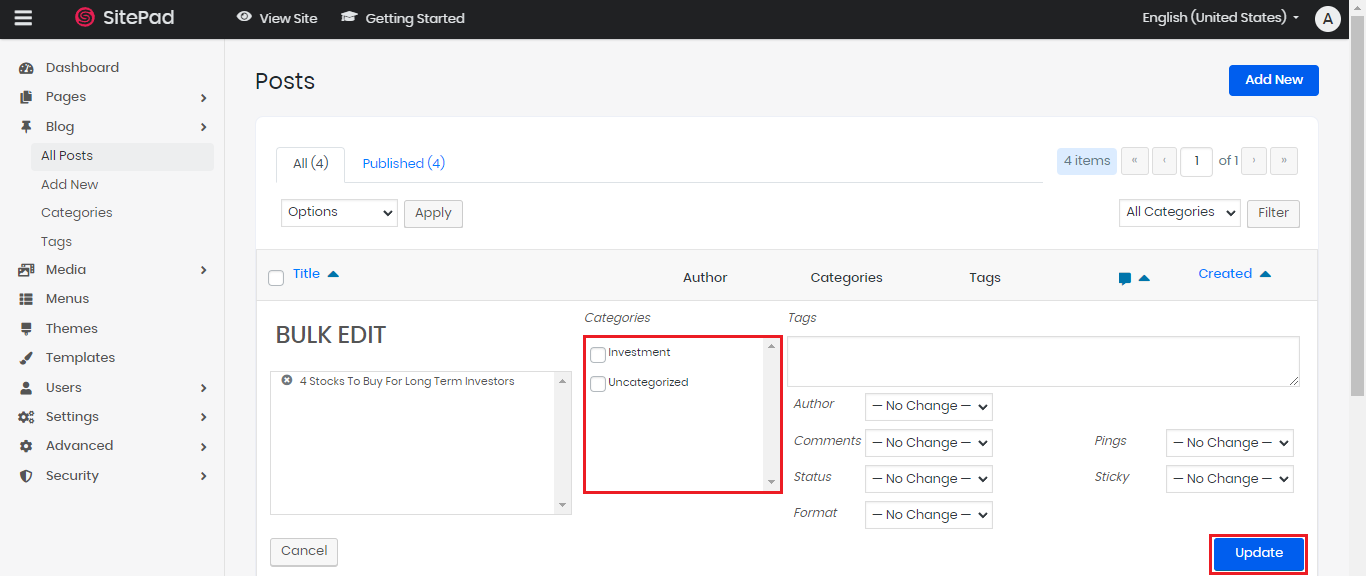Click the categories list scrollbar
Viewport: 1366px width, 576px height.
pos(770,415)
